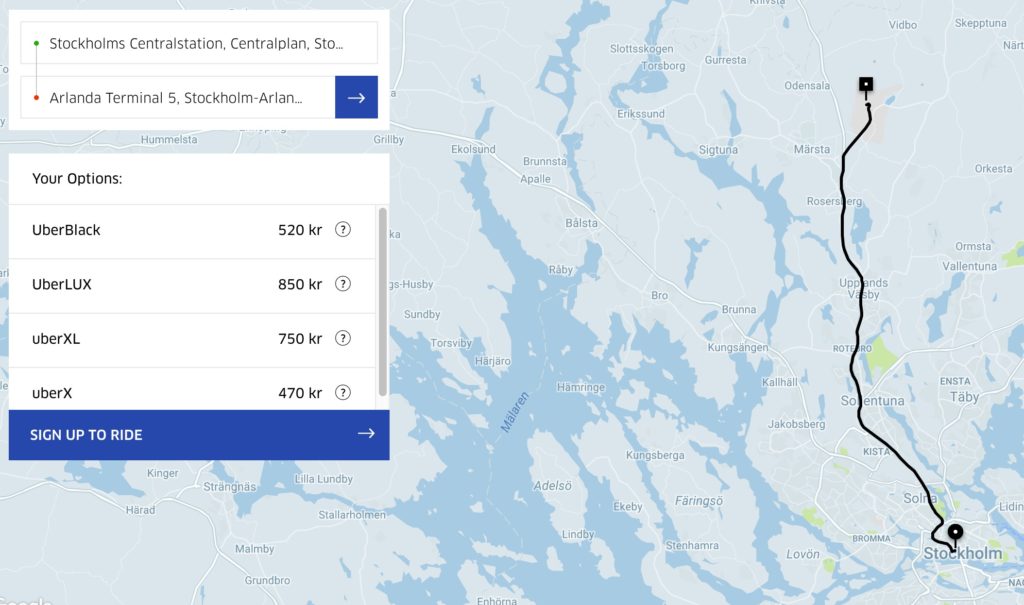
Task: Click the Your Options header
Action: 77,179
